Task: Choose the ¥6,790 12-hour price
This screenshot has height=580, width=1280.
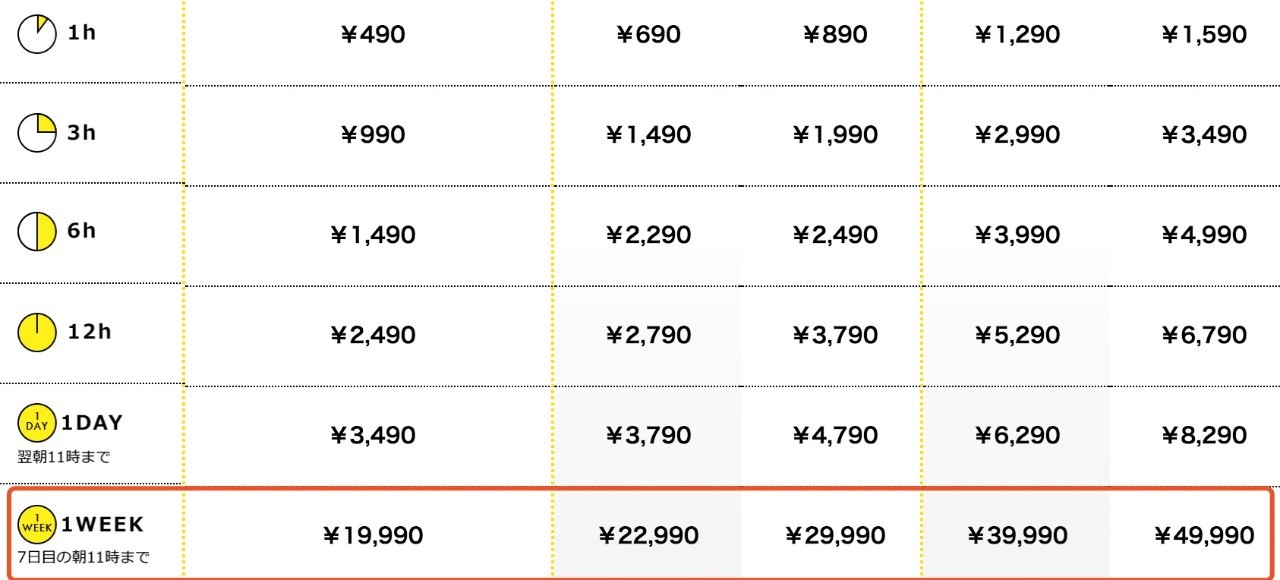Action: (x=1203, y=335)
